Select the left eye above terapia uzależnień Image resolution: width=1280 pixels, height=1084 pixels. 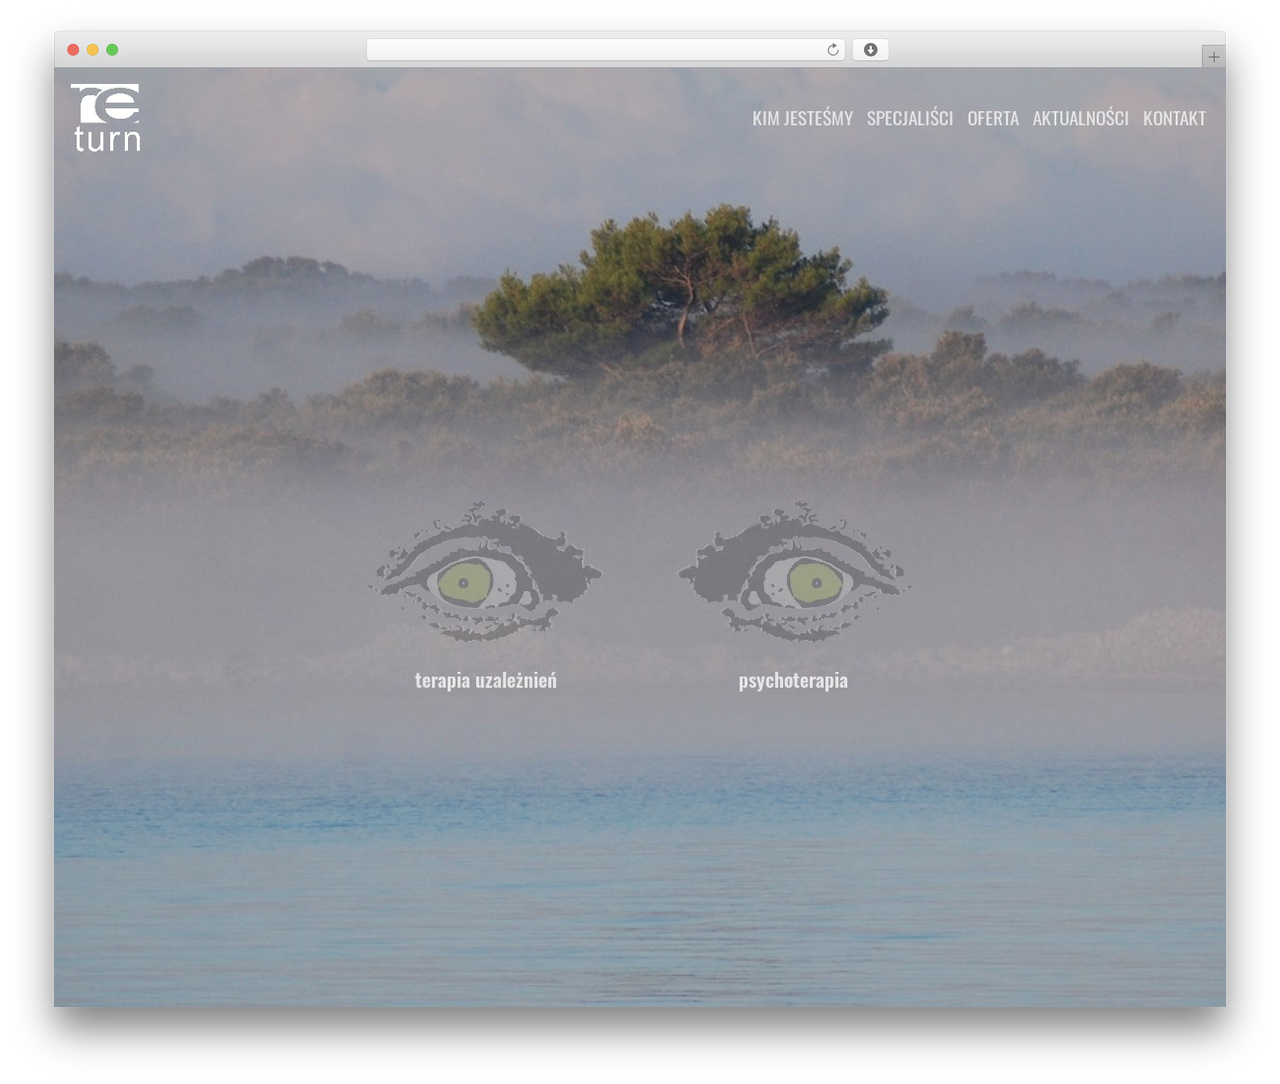[x=486, y=572]
